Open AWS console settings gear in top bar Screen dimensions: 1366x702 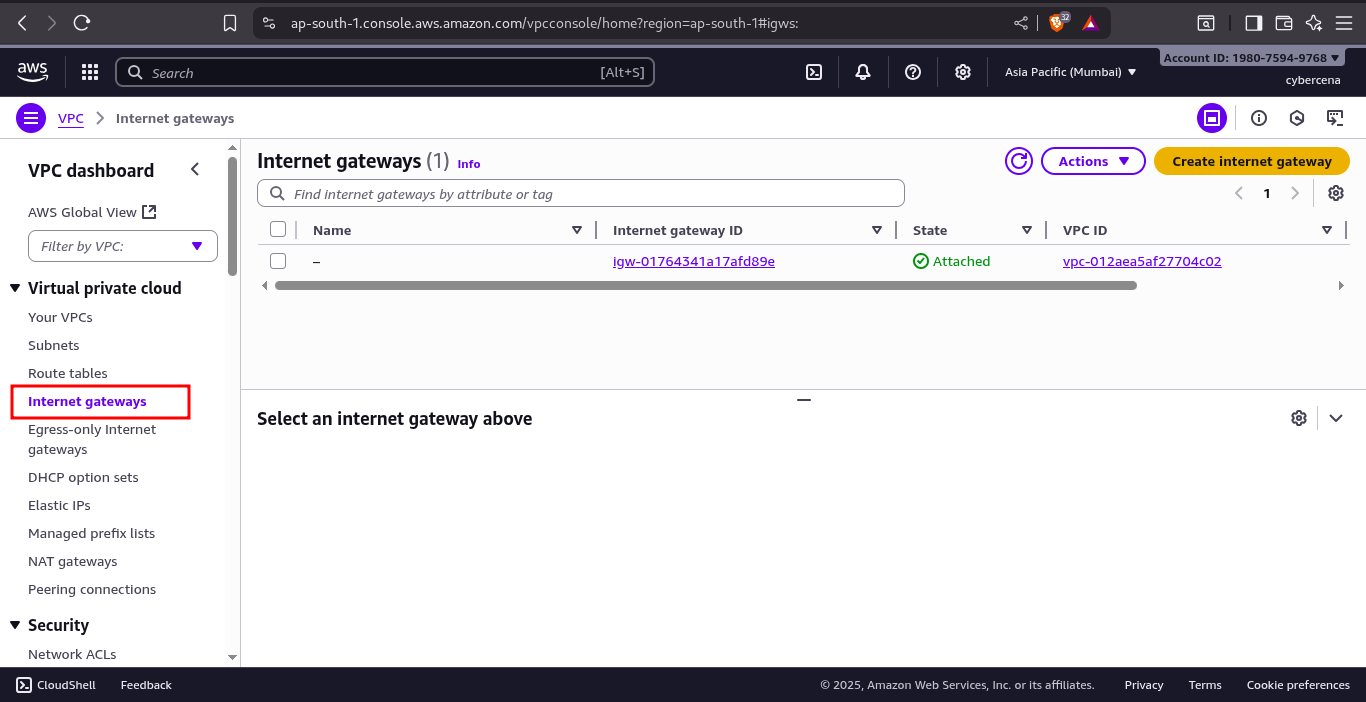[963, 72]
